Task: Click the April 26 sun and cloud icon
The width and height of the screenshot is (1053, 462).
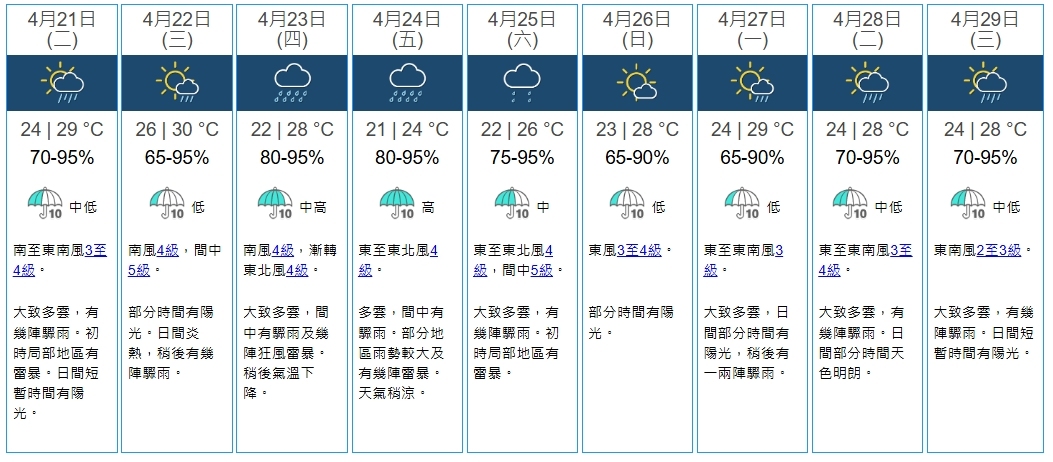Action: point(636,83)
